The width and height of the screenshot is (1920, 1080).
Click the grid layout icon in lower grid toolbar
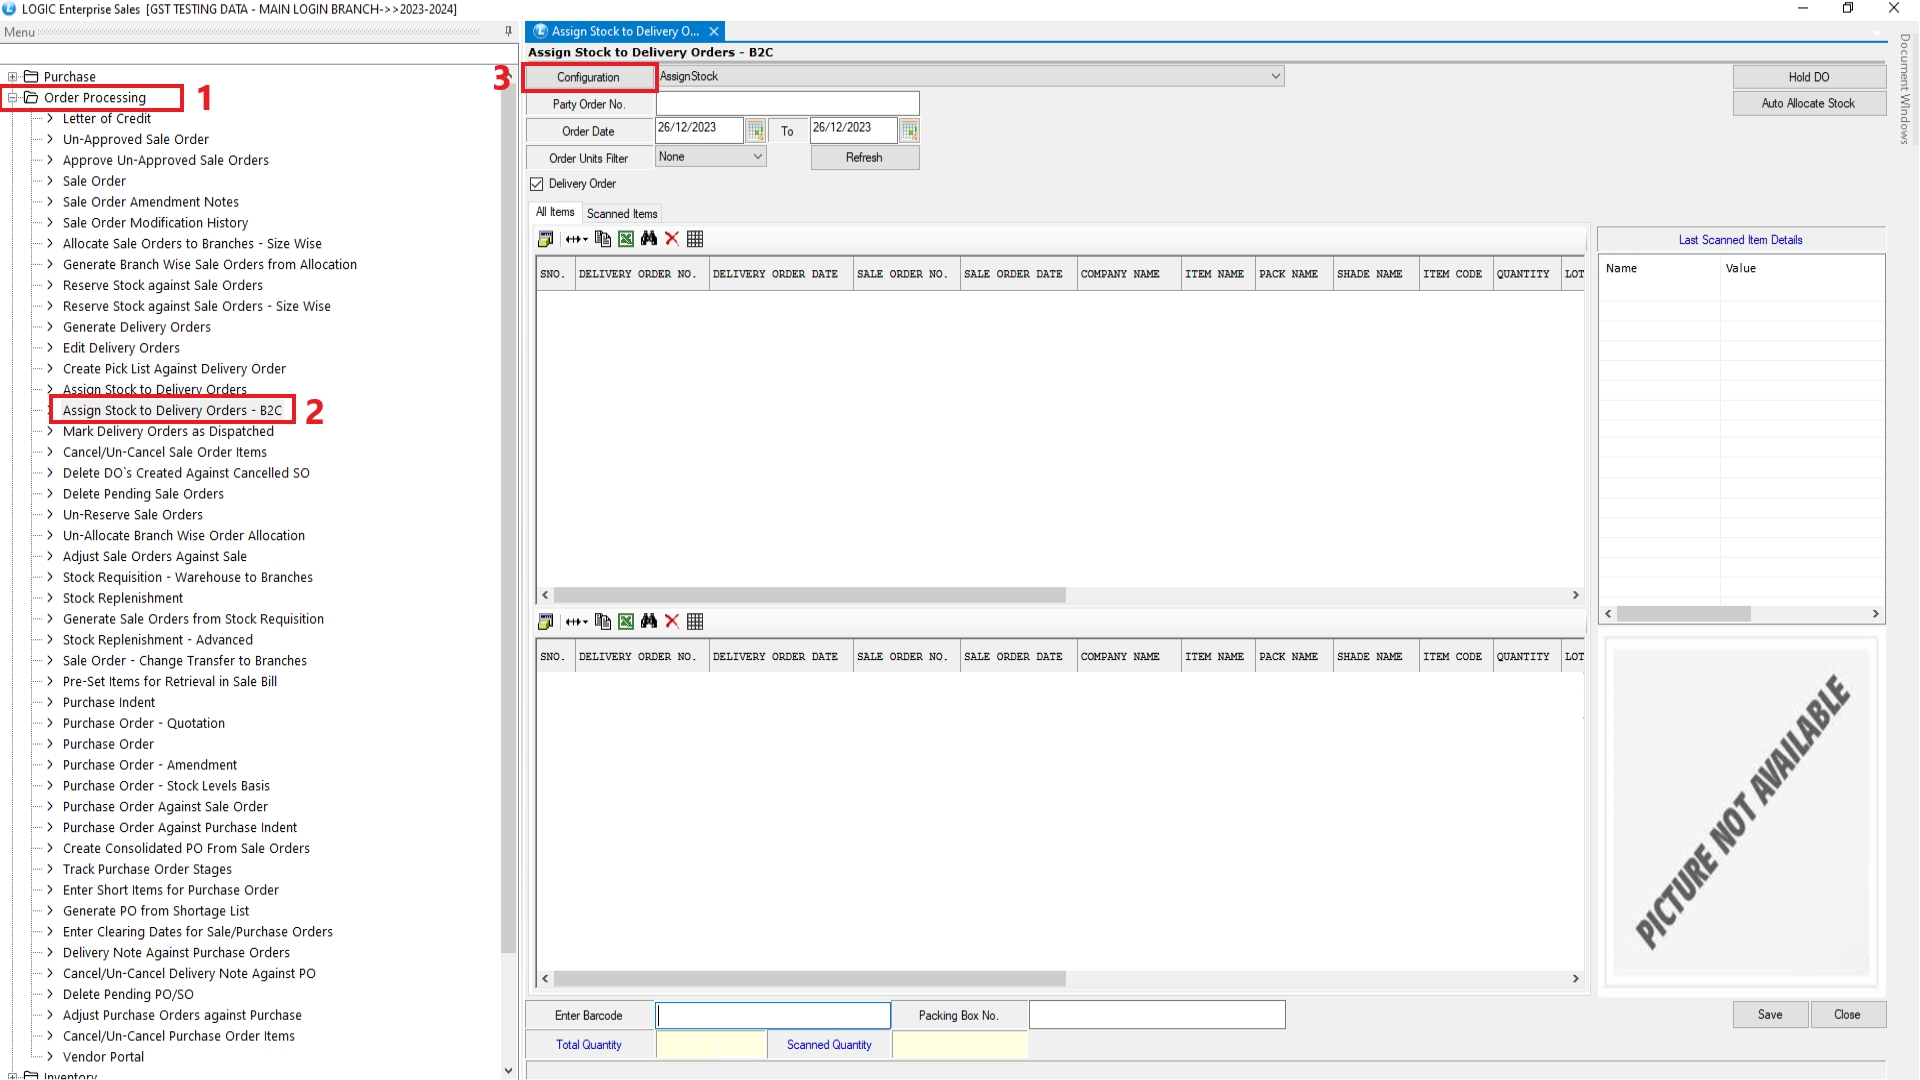[695, 622]
